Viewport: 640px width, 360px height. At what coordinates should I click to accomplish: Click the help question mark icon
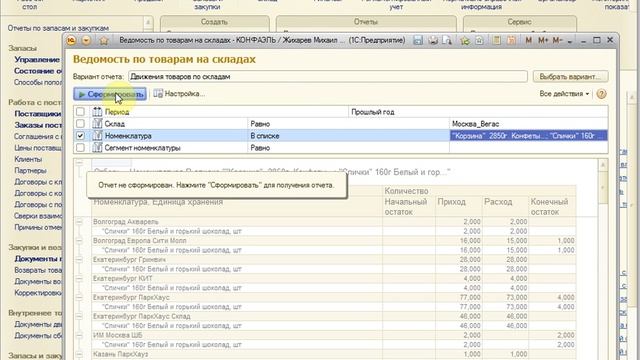601,94
